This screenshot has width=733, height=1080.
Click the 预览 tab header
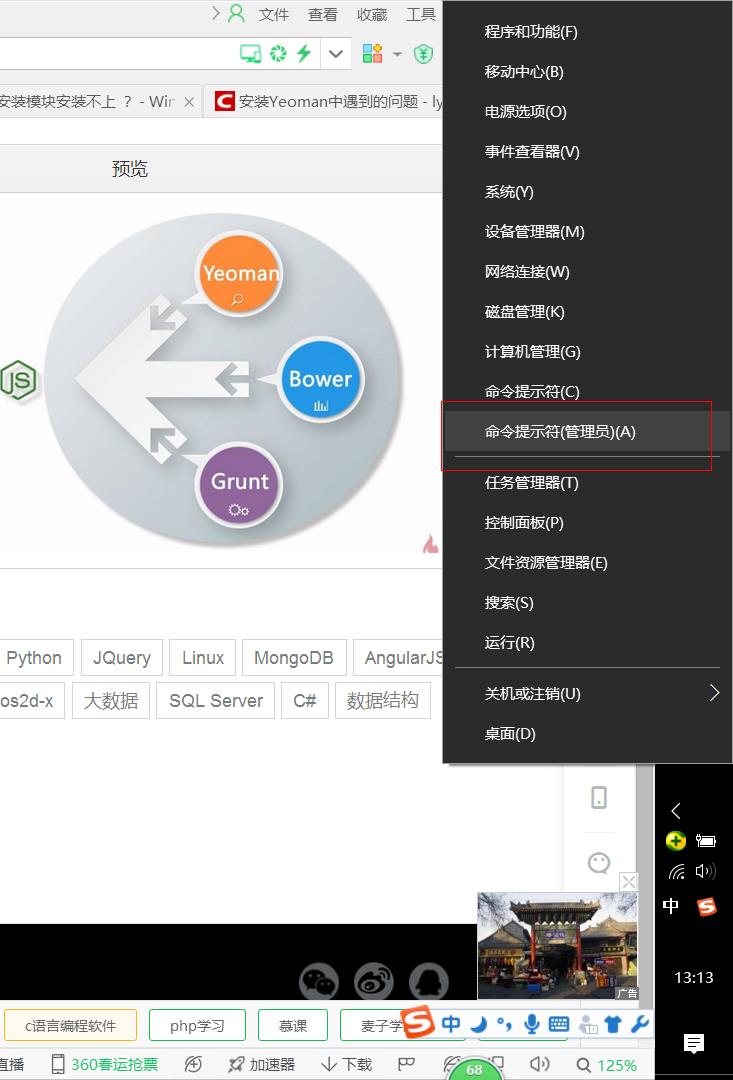(x=130, y=169)
